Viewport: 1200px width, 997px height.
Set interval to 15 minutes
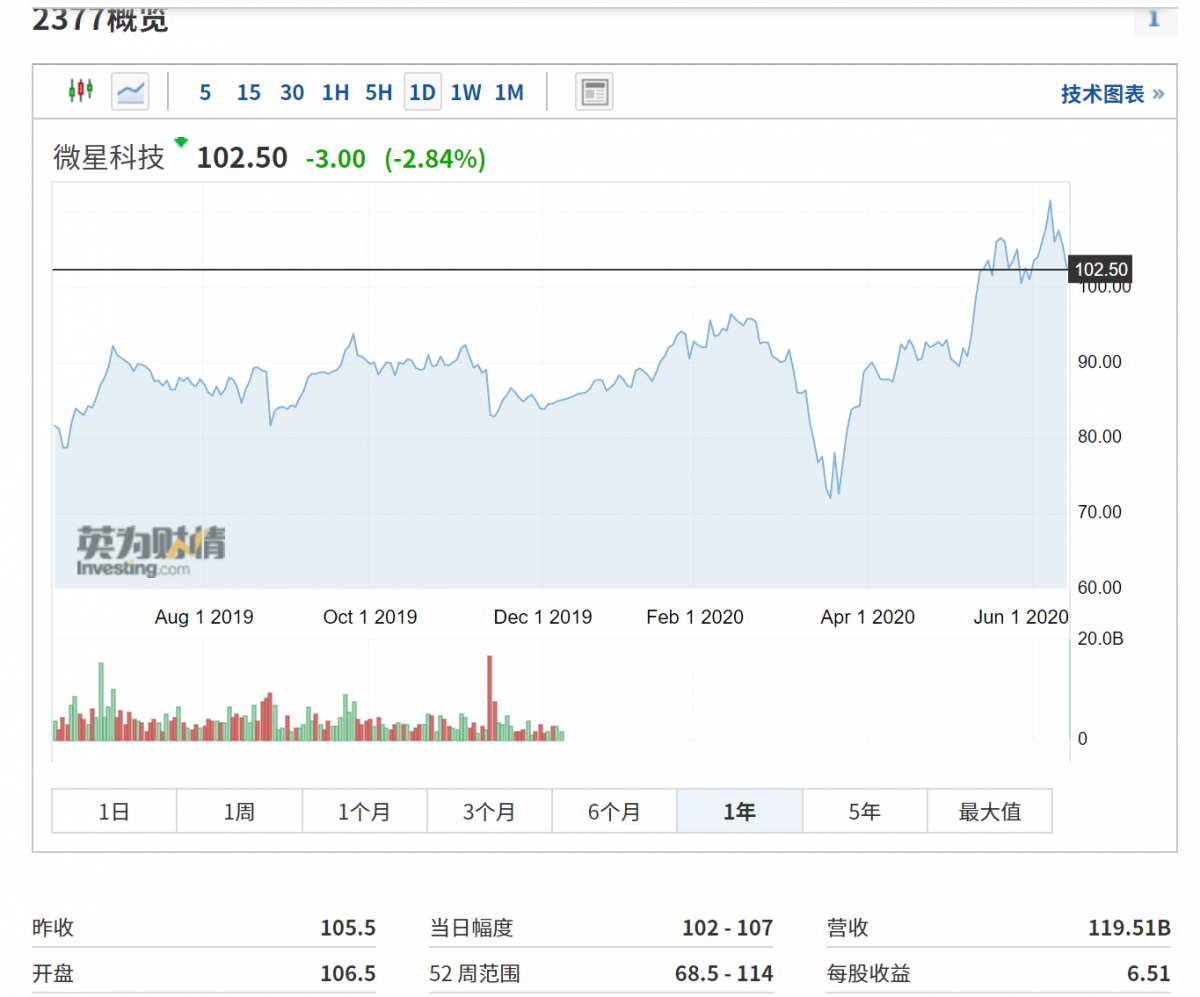tap(248, 93)
